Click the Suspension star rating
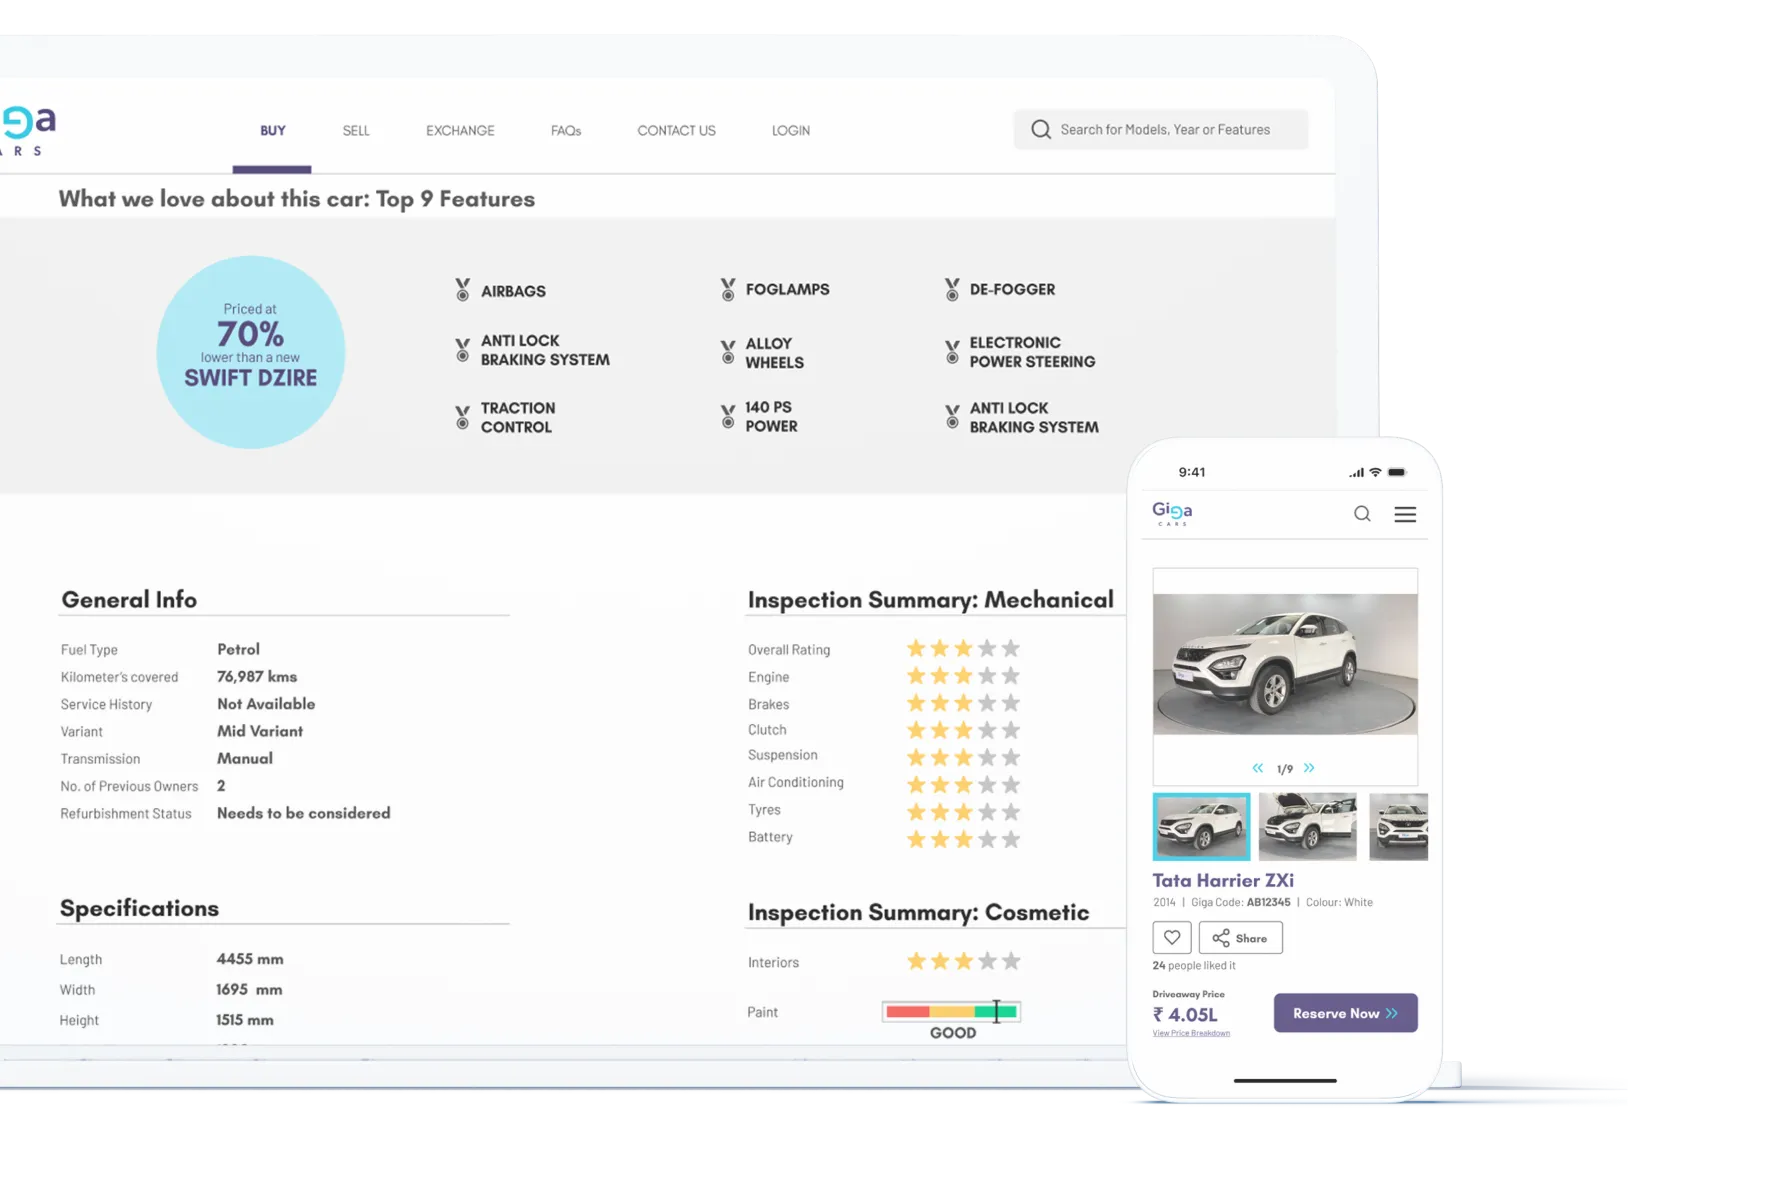The height and width of the screenshot is (1200, 1774). click(963, 757)
